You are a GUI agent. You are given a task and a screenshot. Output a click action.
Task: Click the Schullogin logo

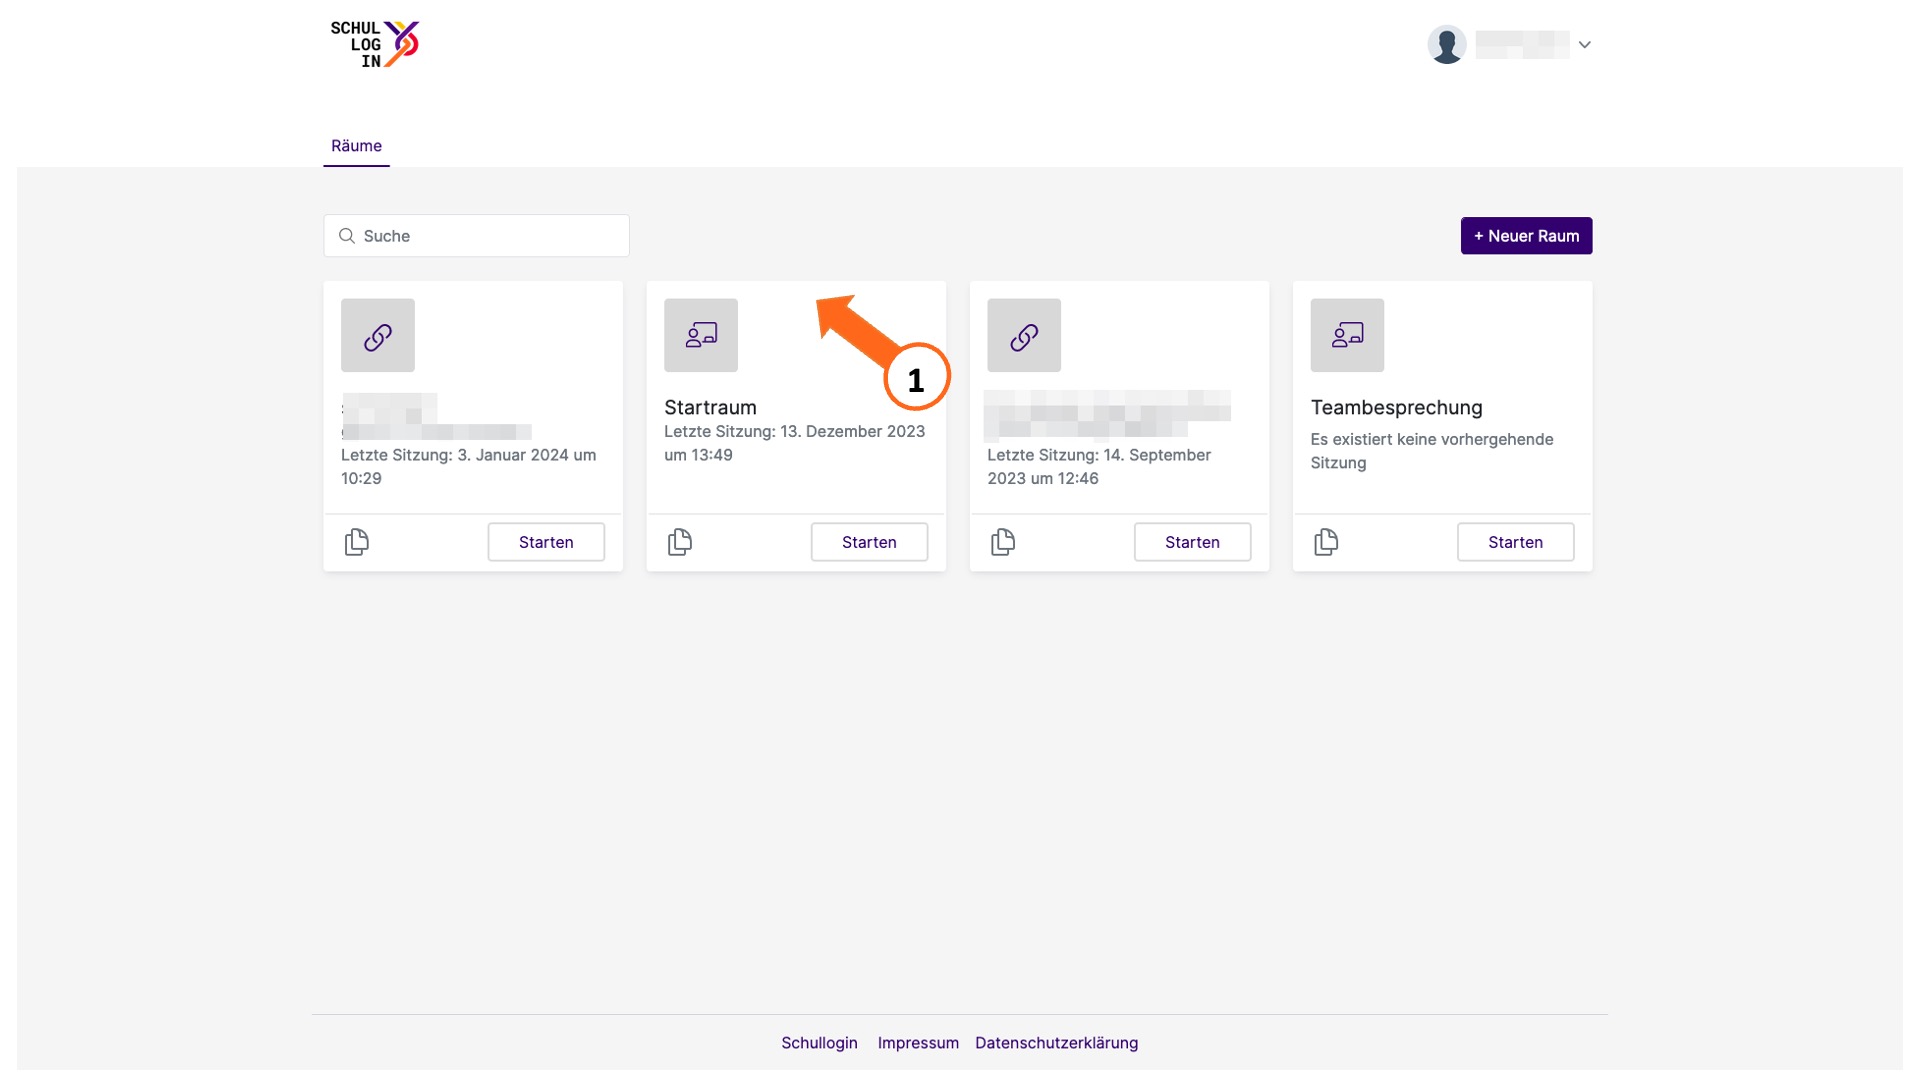375,44
